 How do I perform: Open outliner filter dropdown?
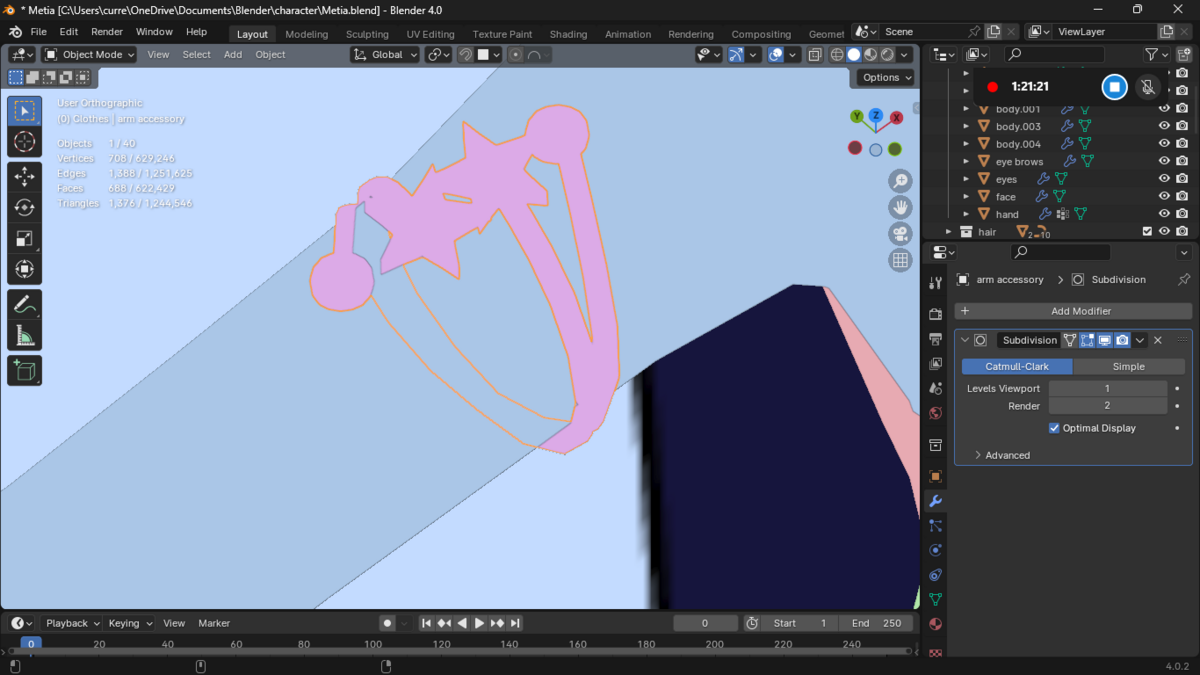pyautogui.click(x=1157, y=55)
